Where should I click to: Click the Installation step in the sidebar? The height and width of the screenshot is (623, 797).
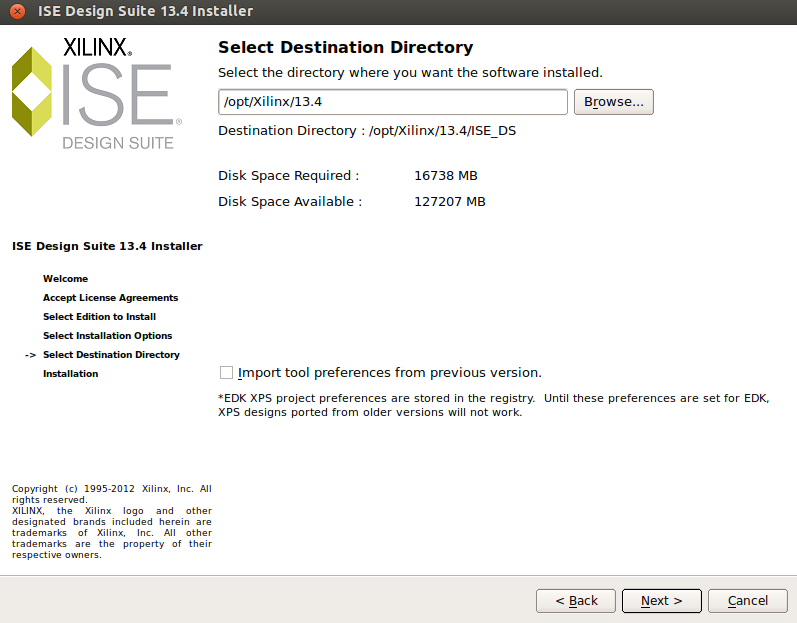coord(70,374)
